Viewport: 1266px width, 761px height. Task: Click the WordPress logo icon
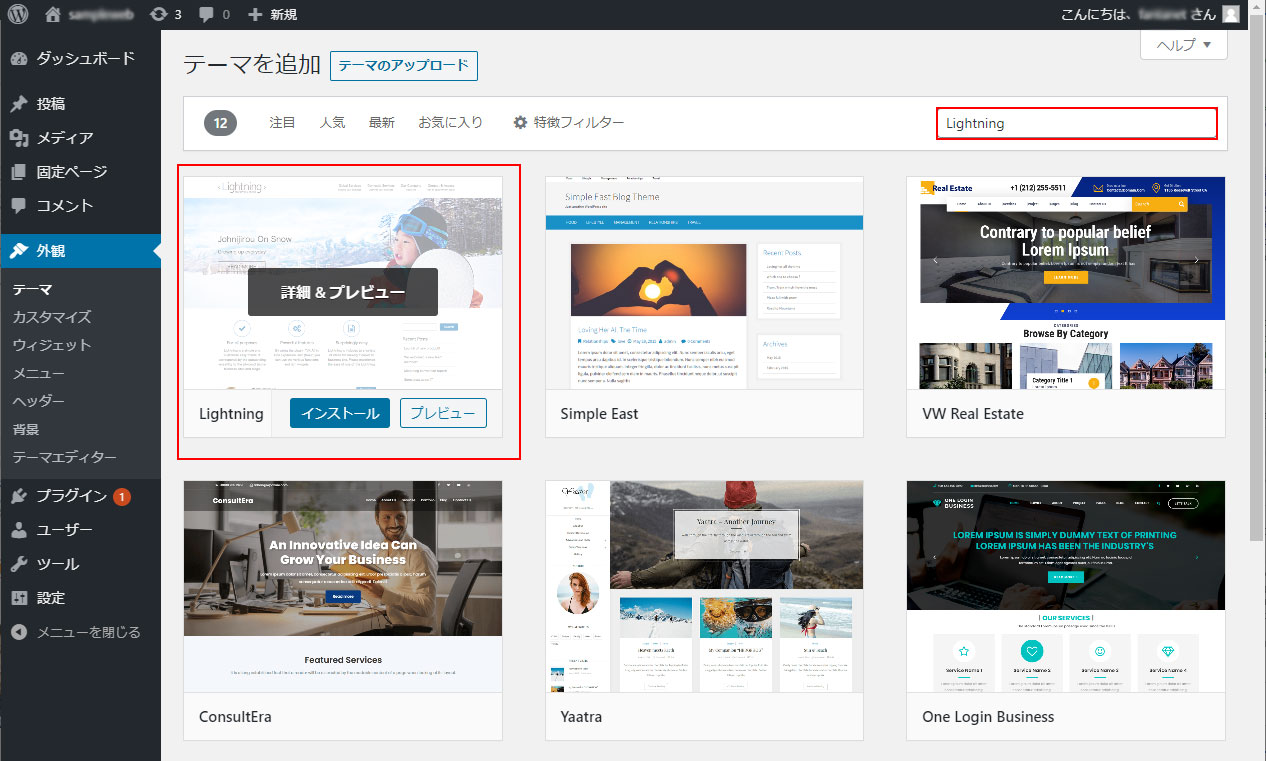coord(17,15)
